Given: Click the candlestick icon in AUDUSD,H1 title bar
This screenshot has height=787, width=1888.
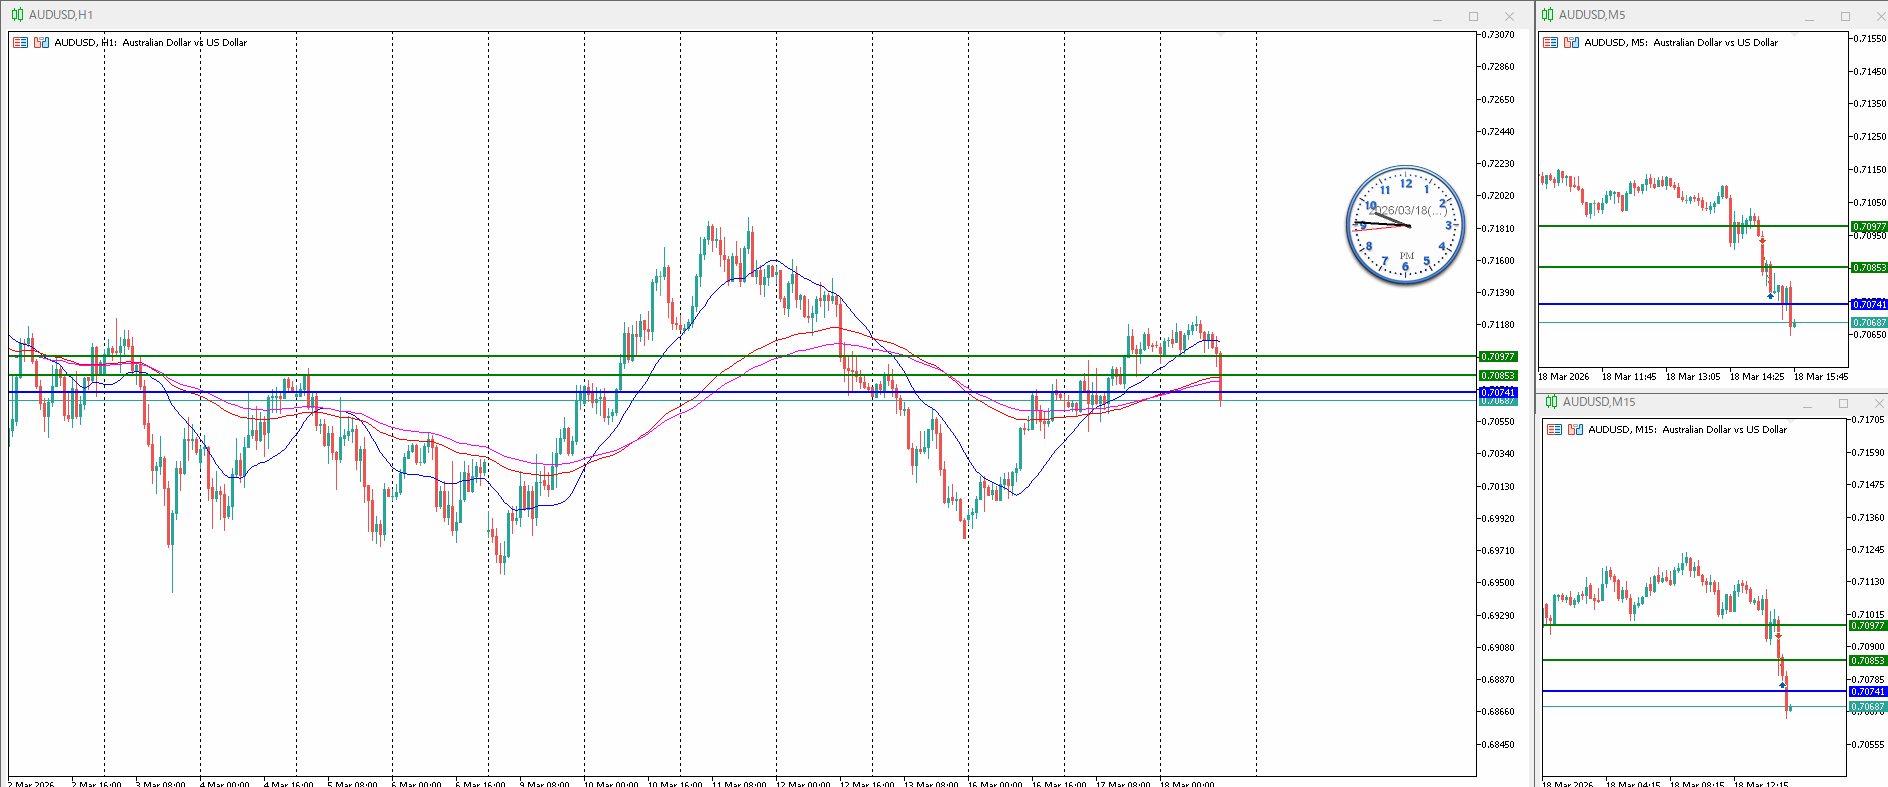Looking at the screenshot, I should [17, 15].
